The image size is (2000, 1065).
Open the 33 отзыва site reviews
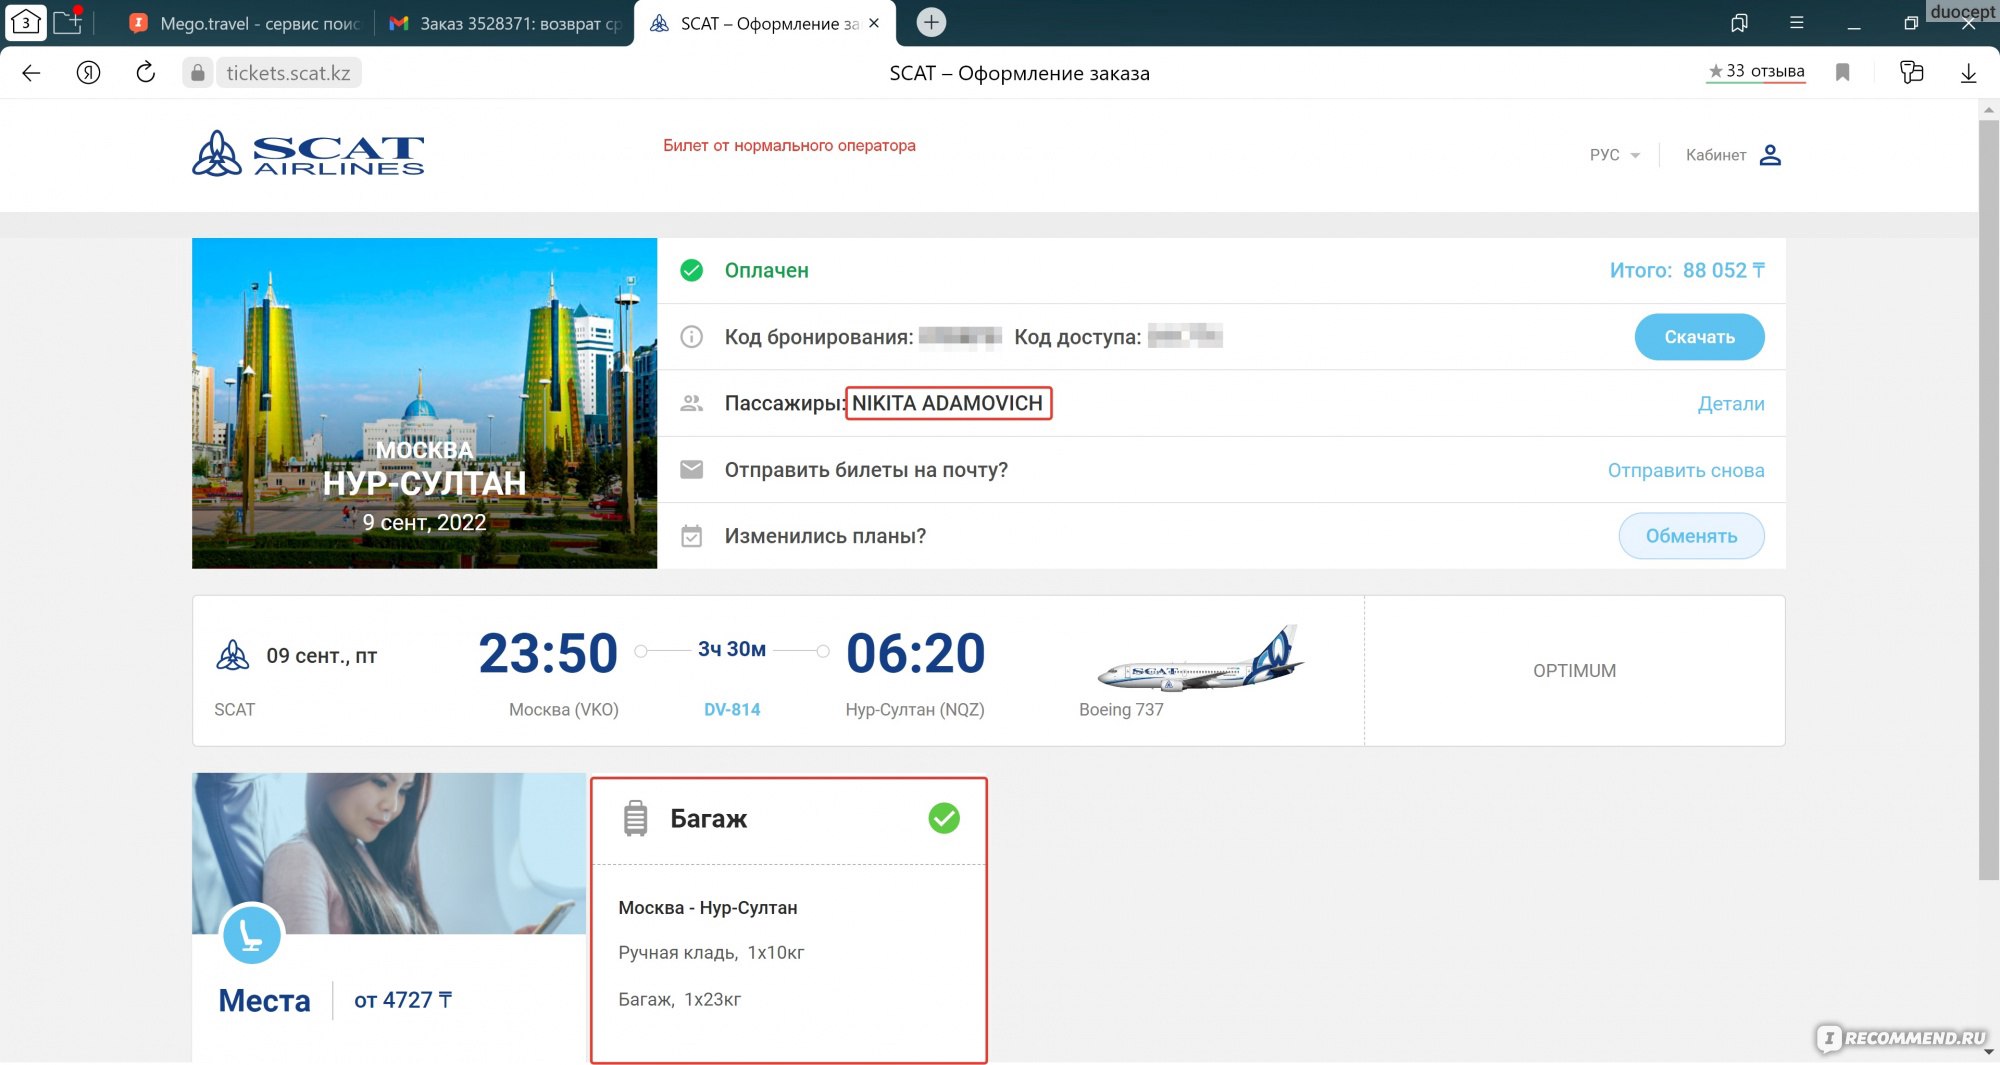tap(1756, 71)
